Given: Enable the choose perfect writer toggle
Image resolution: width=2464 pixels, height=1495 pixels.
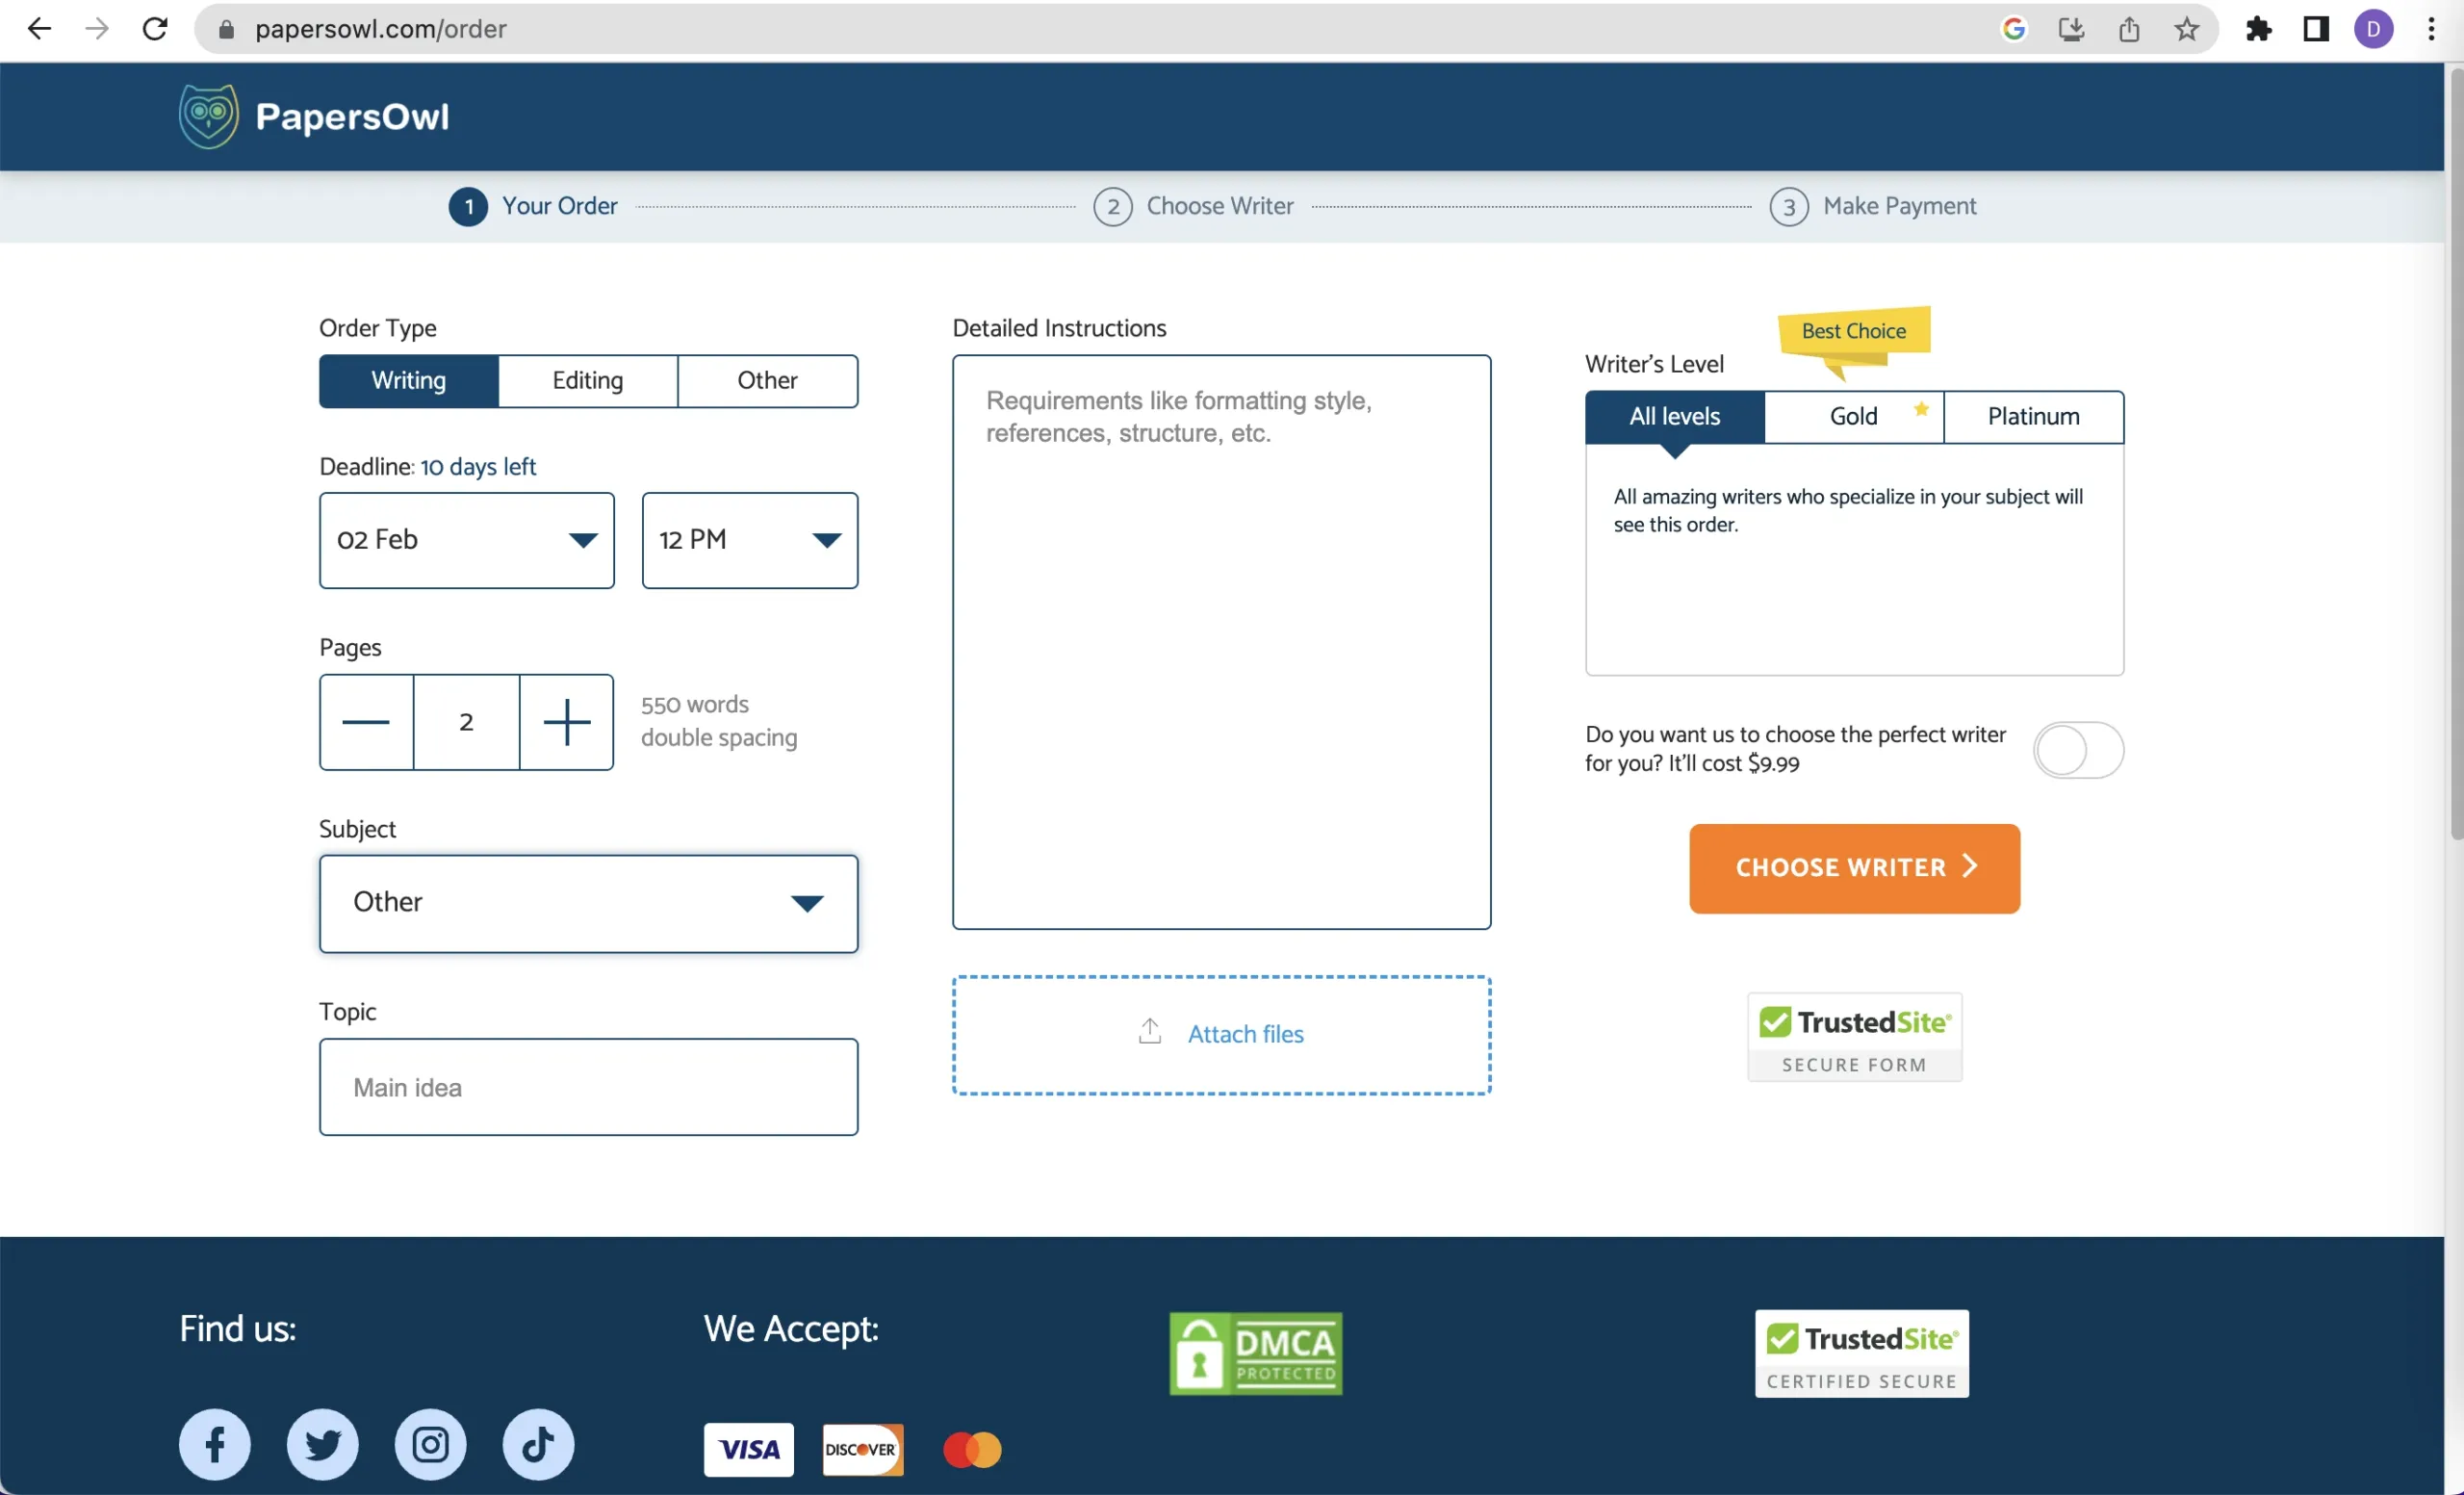Looking at the screenshot, I should (2077, 750).
